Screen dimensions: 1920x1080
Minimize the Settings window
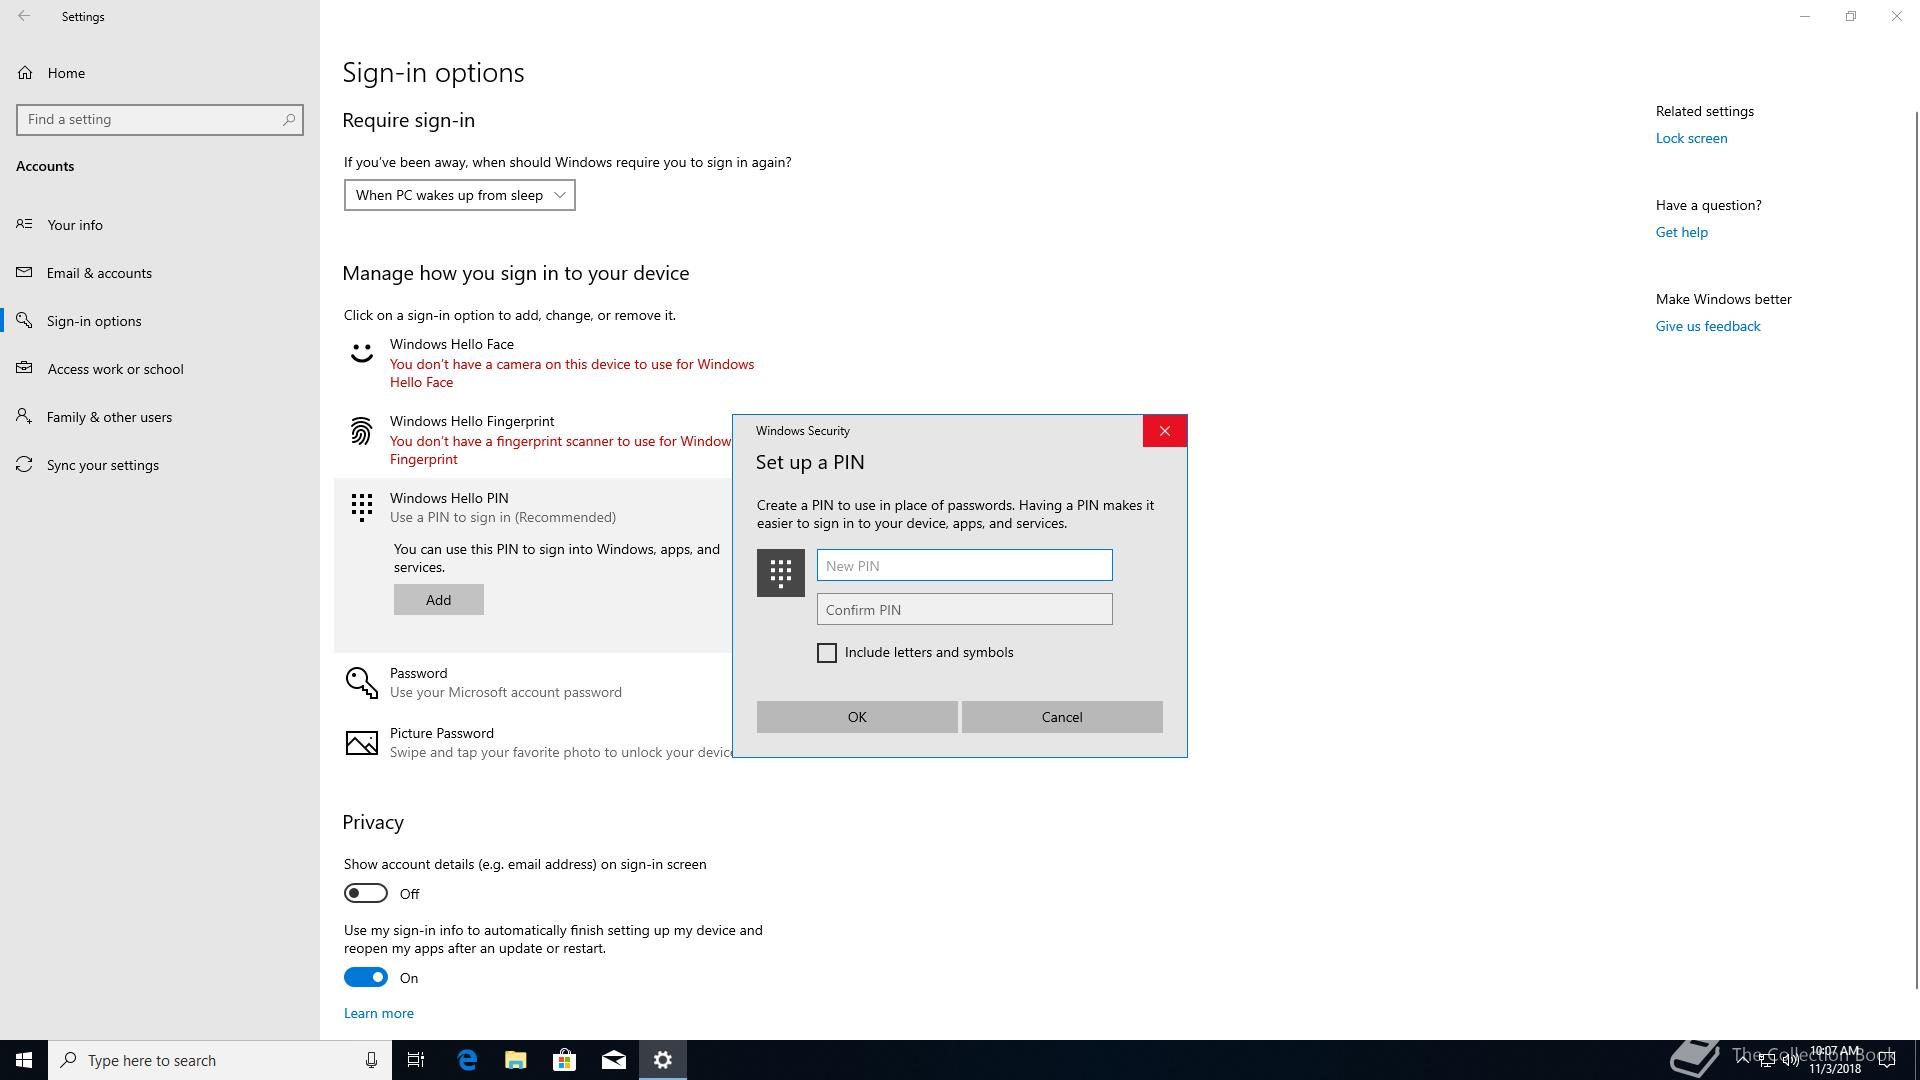pos(1805,16)
